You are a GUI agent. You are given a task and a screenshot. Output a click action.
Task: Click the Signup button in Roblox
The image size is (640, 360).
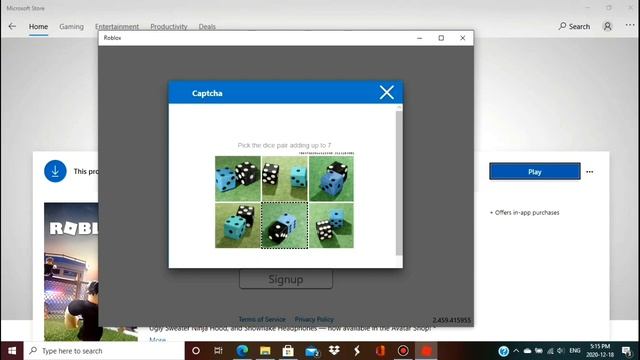click(x=286, y=280)
